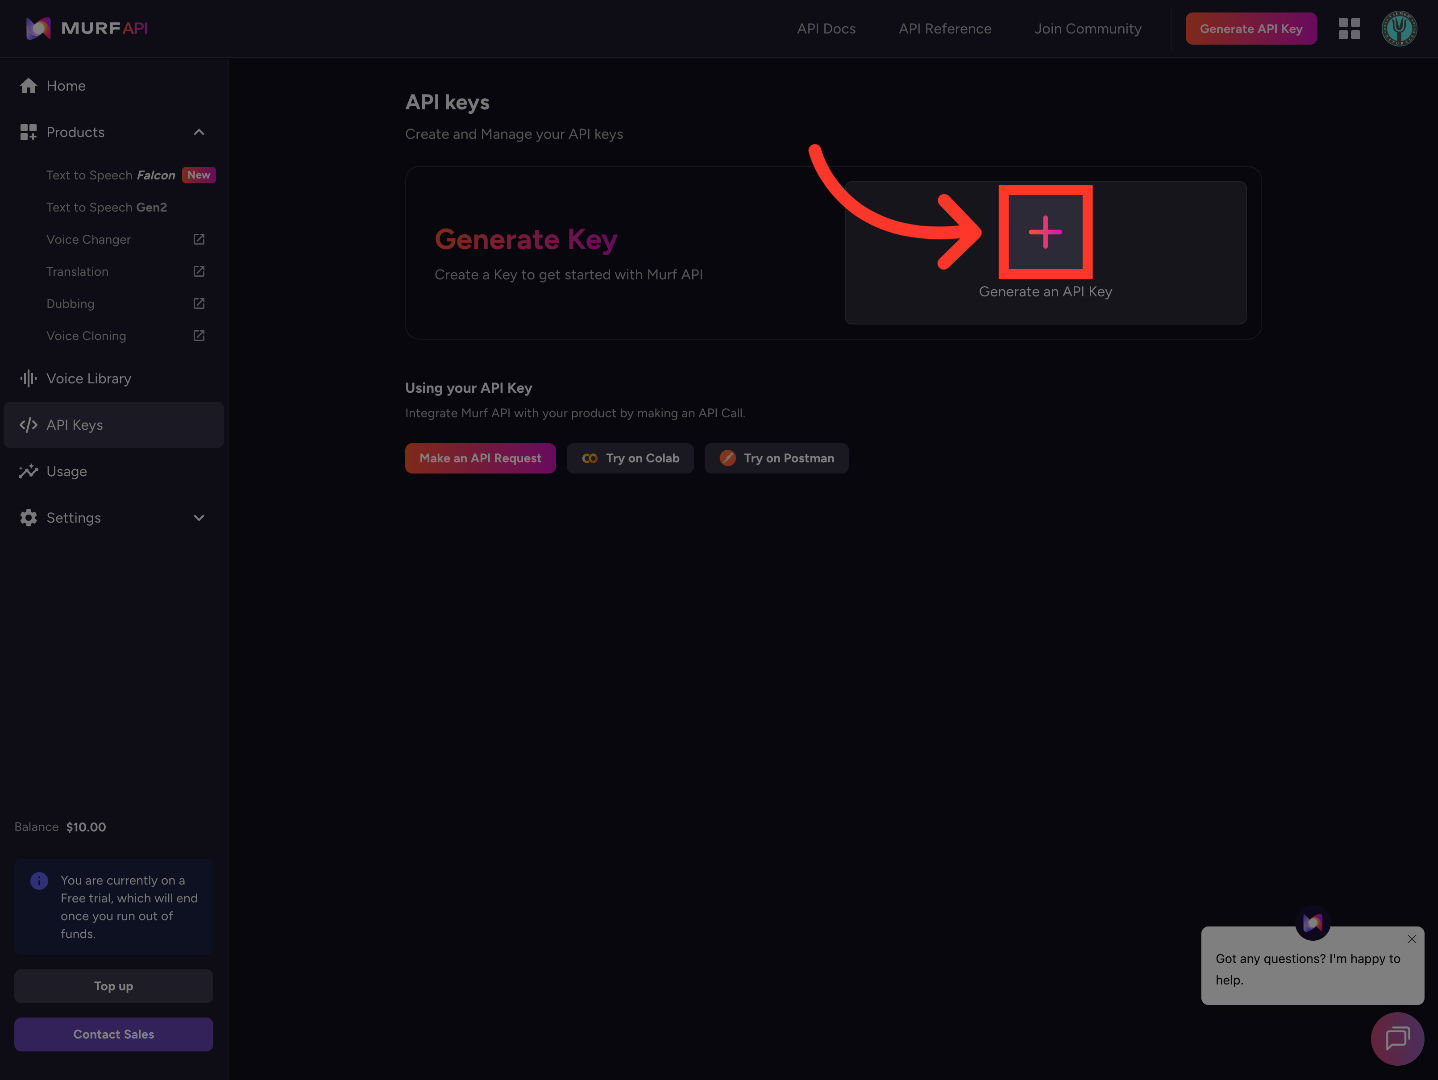Viewport: 1438px width, 1080px height.
Task: Click the Settings gear icon
Action: pos(28,518)
